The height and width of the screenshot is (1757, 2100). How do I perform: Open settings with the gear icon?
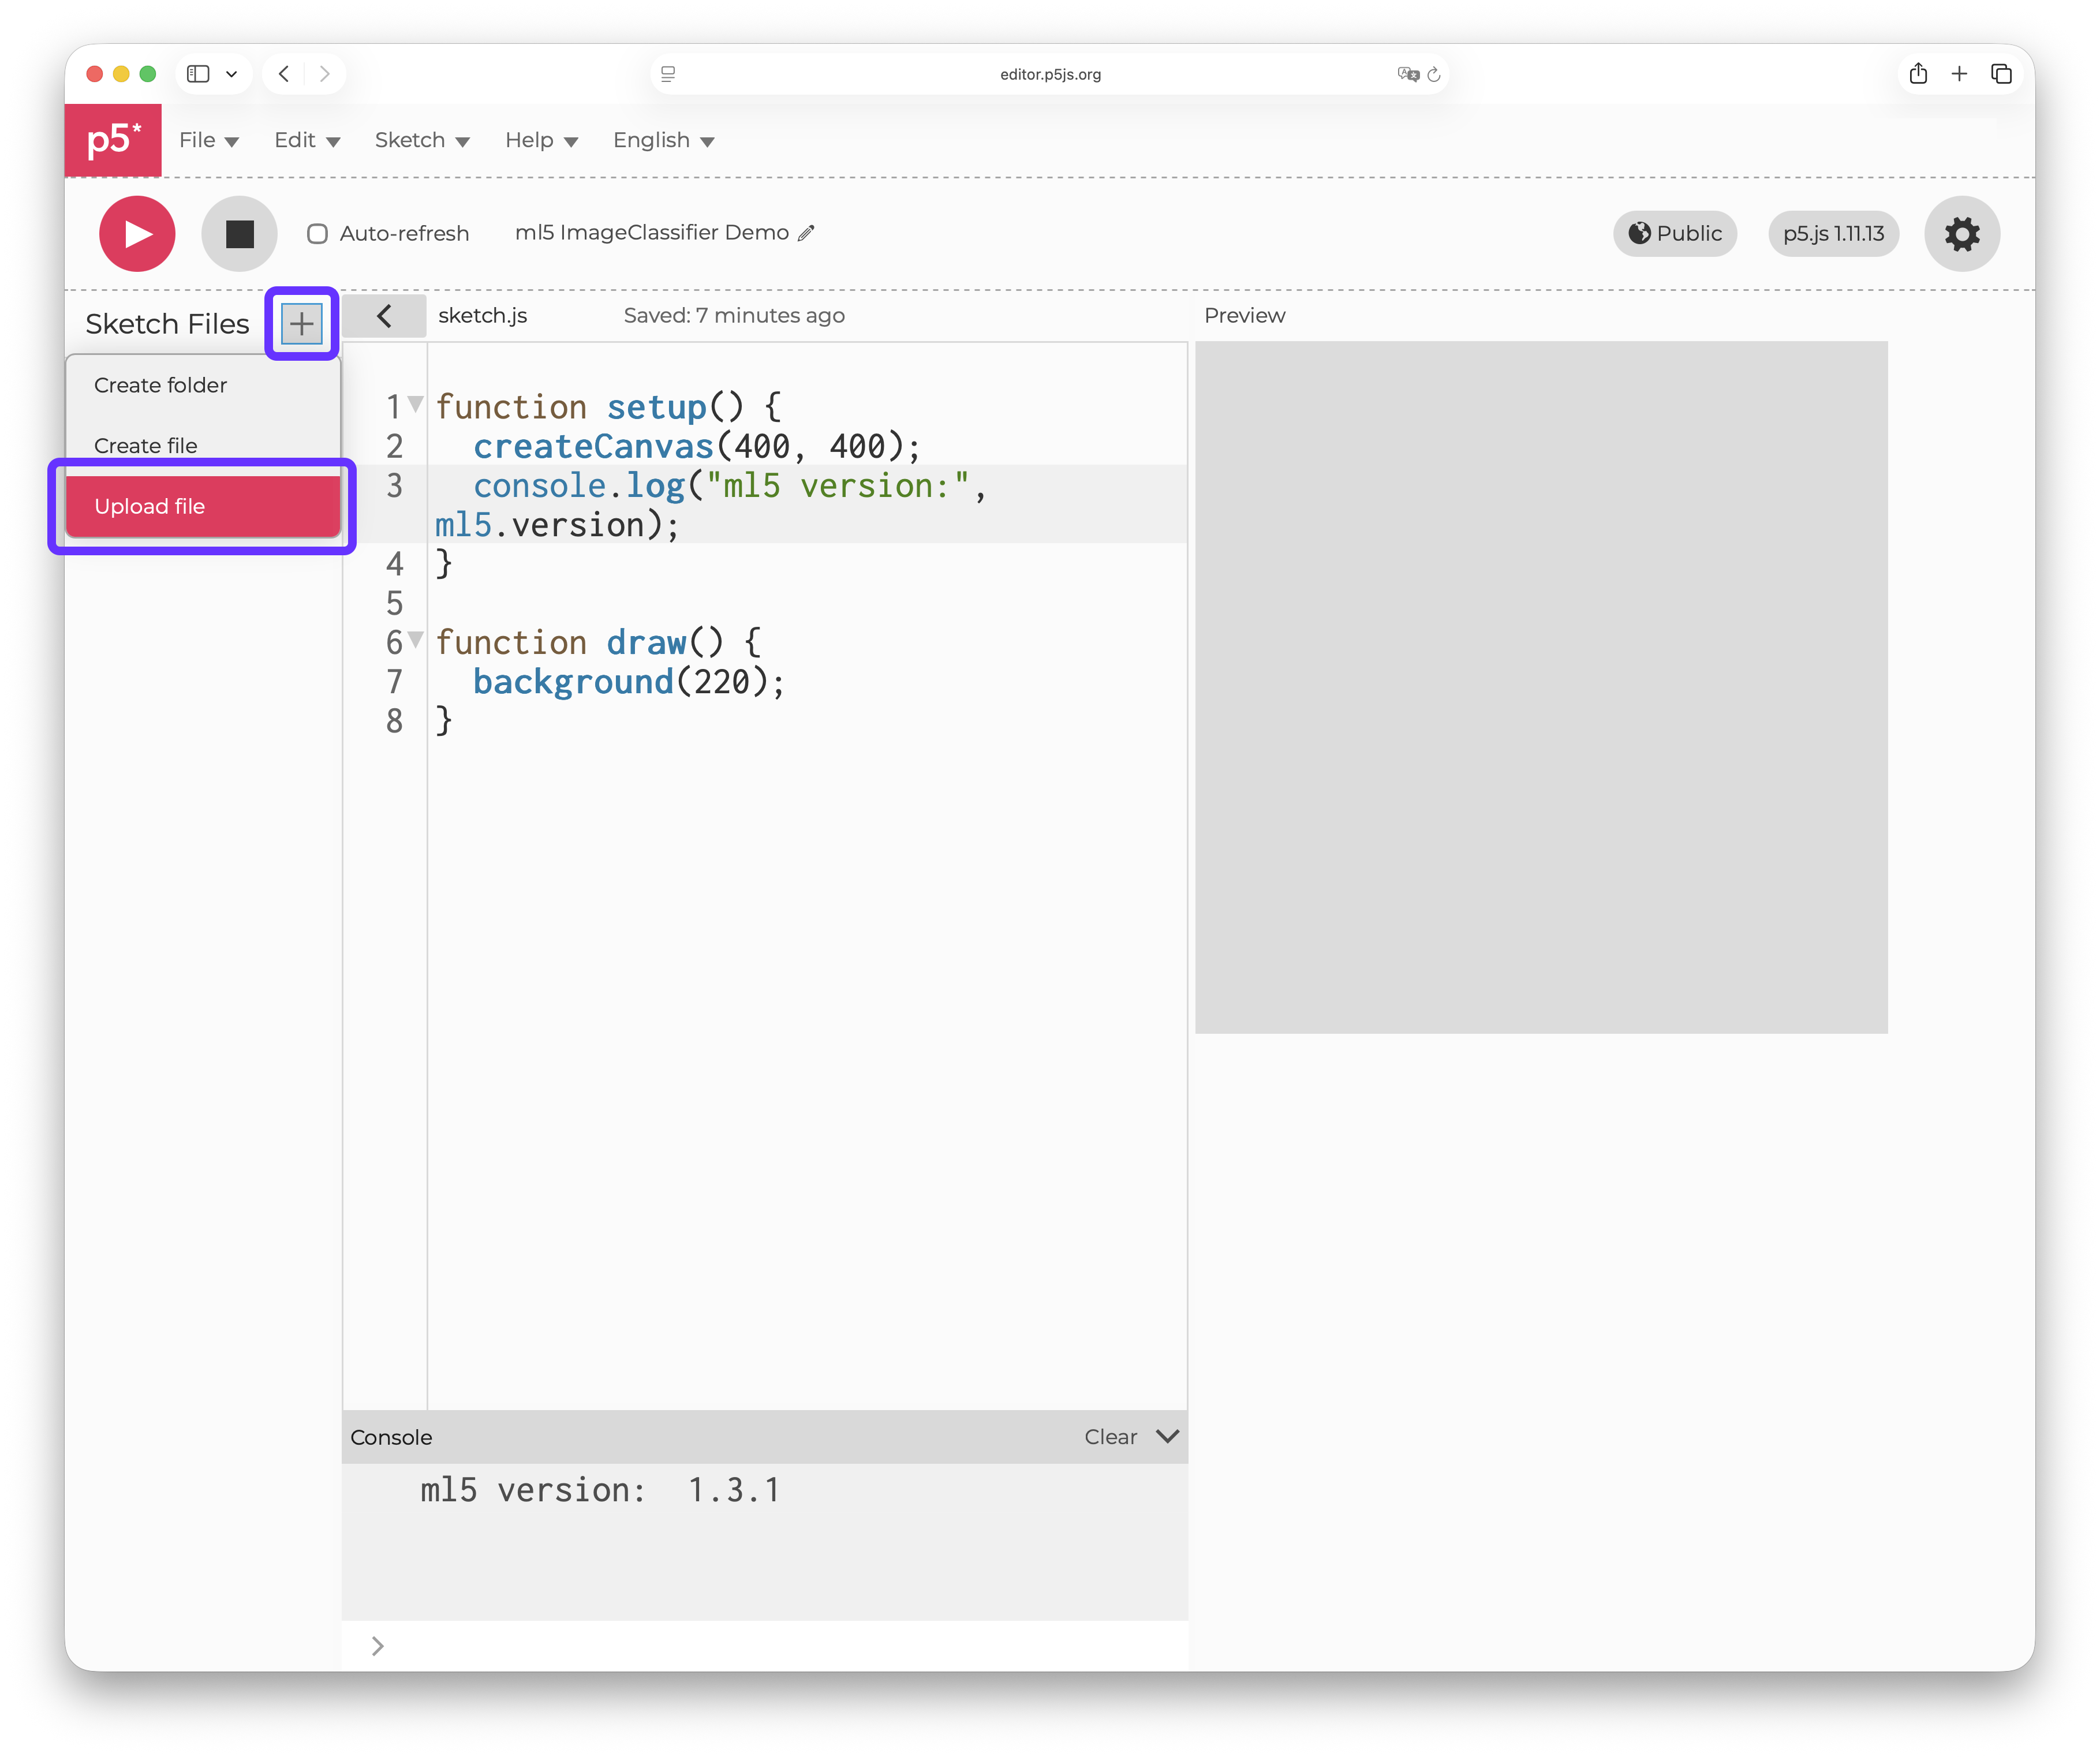[1962, 234]
